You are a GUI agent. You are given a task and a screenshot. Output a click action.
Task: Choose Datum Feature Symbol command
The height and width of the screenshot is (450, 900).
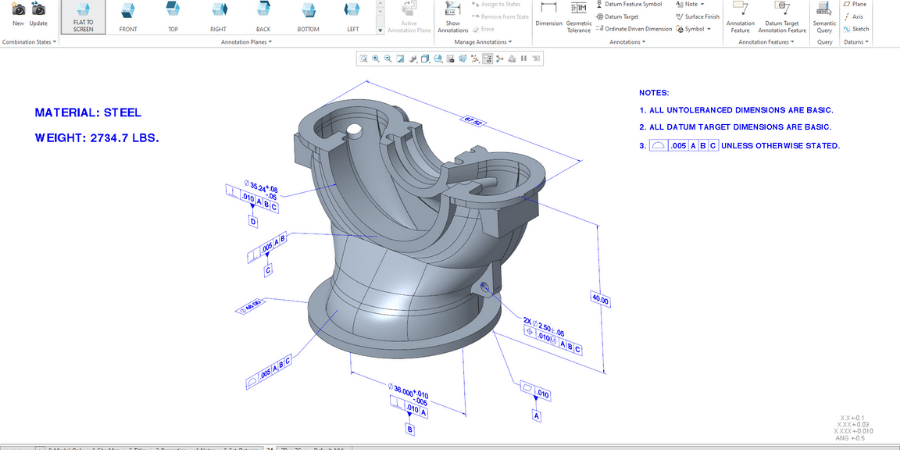629,4
